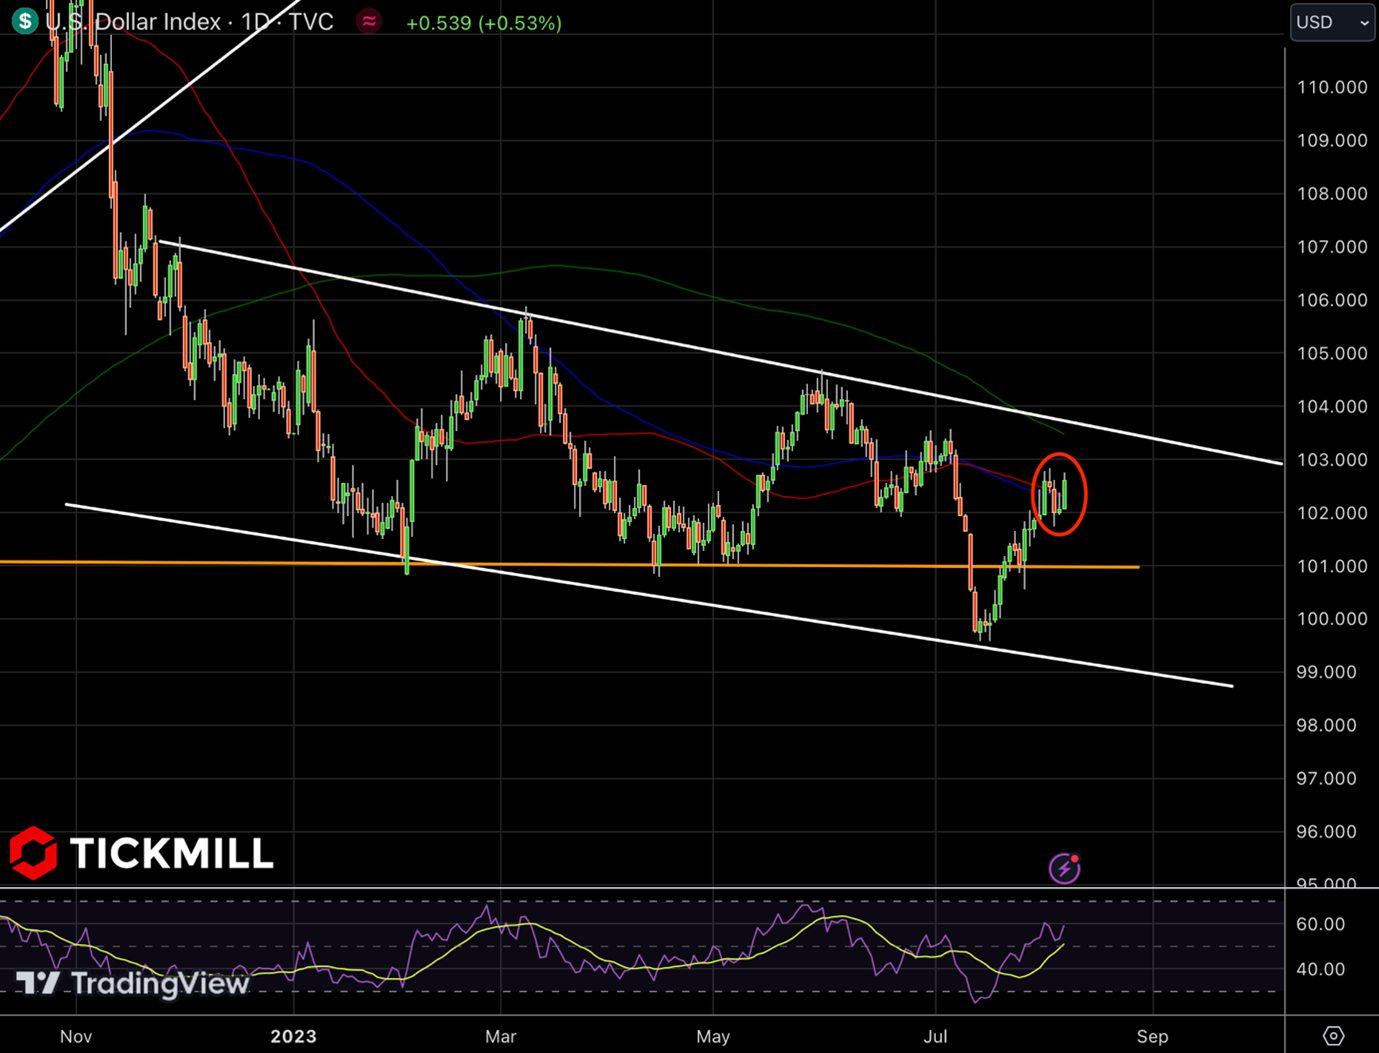Viewport: 1379px width, 1053px height.
Task: Click the 100.000 price label
Action: [1332, 619]
